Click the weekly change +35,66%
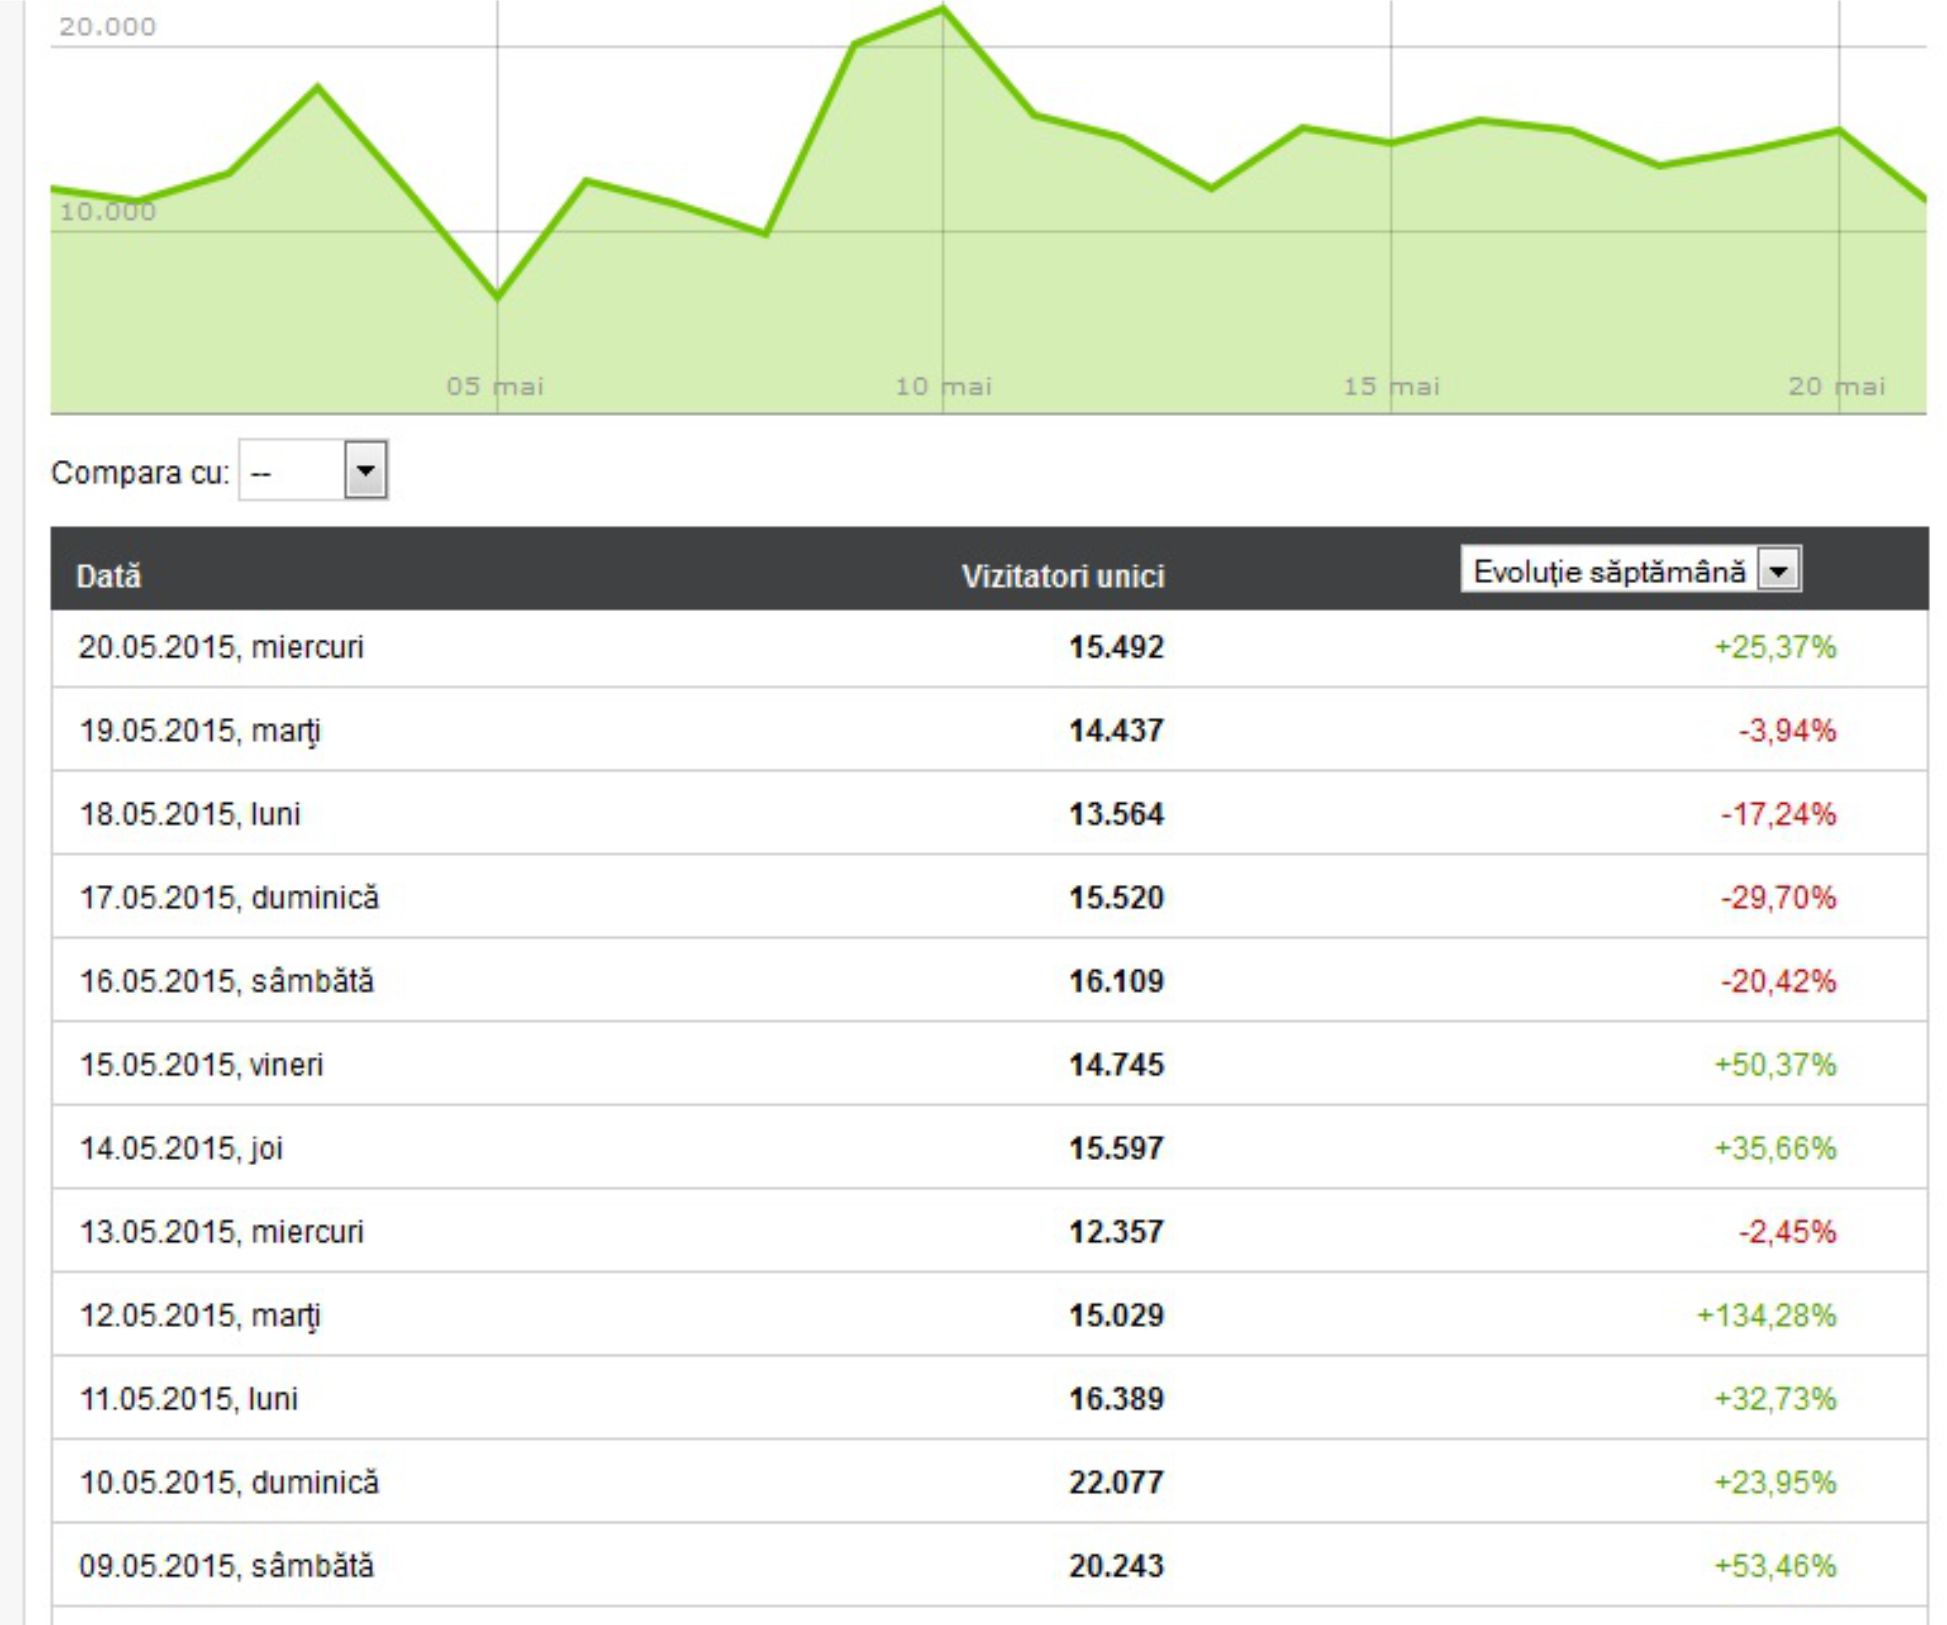This screenshot has height=1625, width=1947. (x=1775, y=1149)
